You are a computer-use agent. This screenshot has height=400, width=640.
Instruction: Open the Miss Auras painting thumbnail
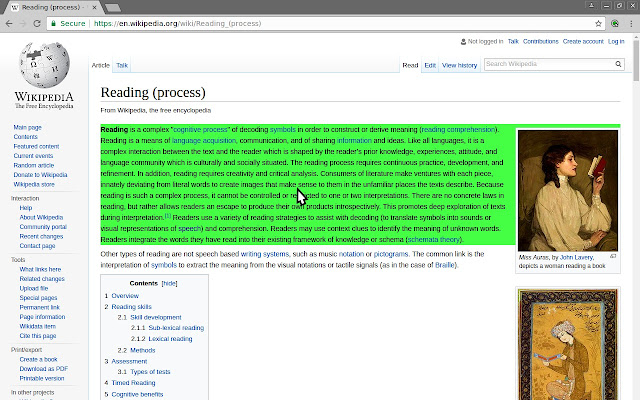pos(568,191)
